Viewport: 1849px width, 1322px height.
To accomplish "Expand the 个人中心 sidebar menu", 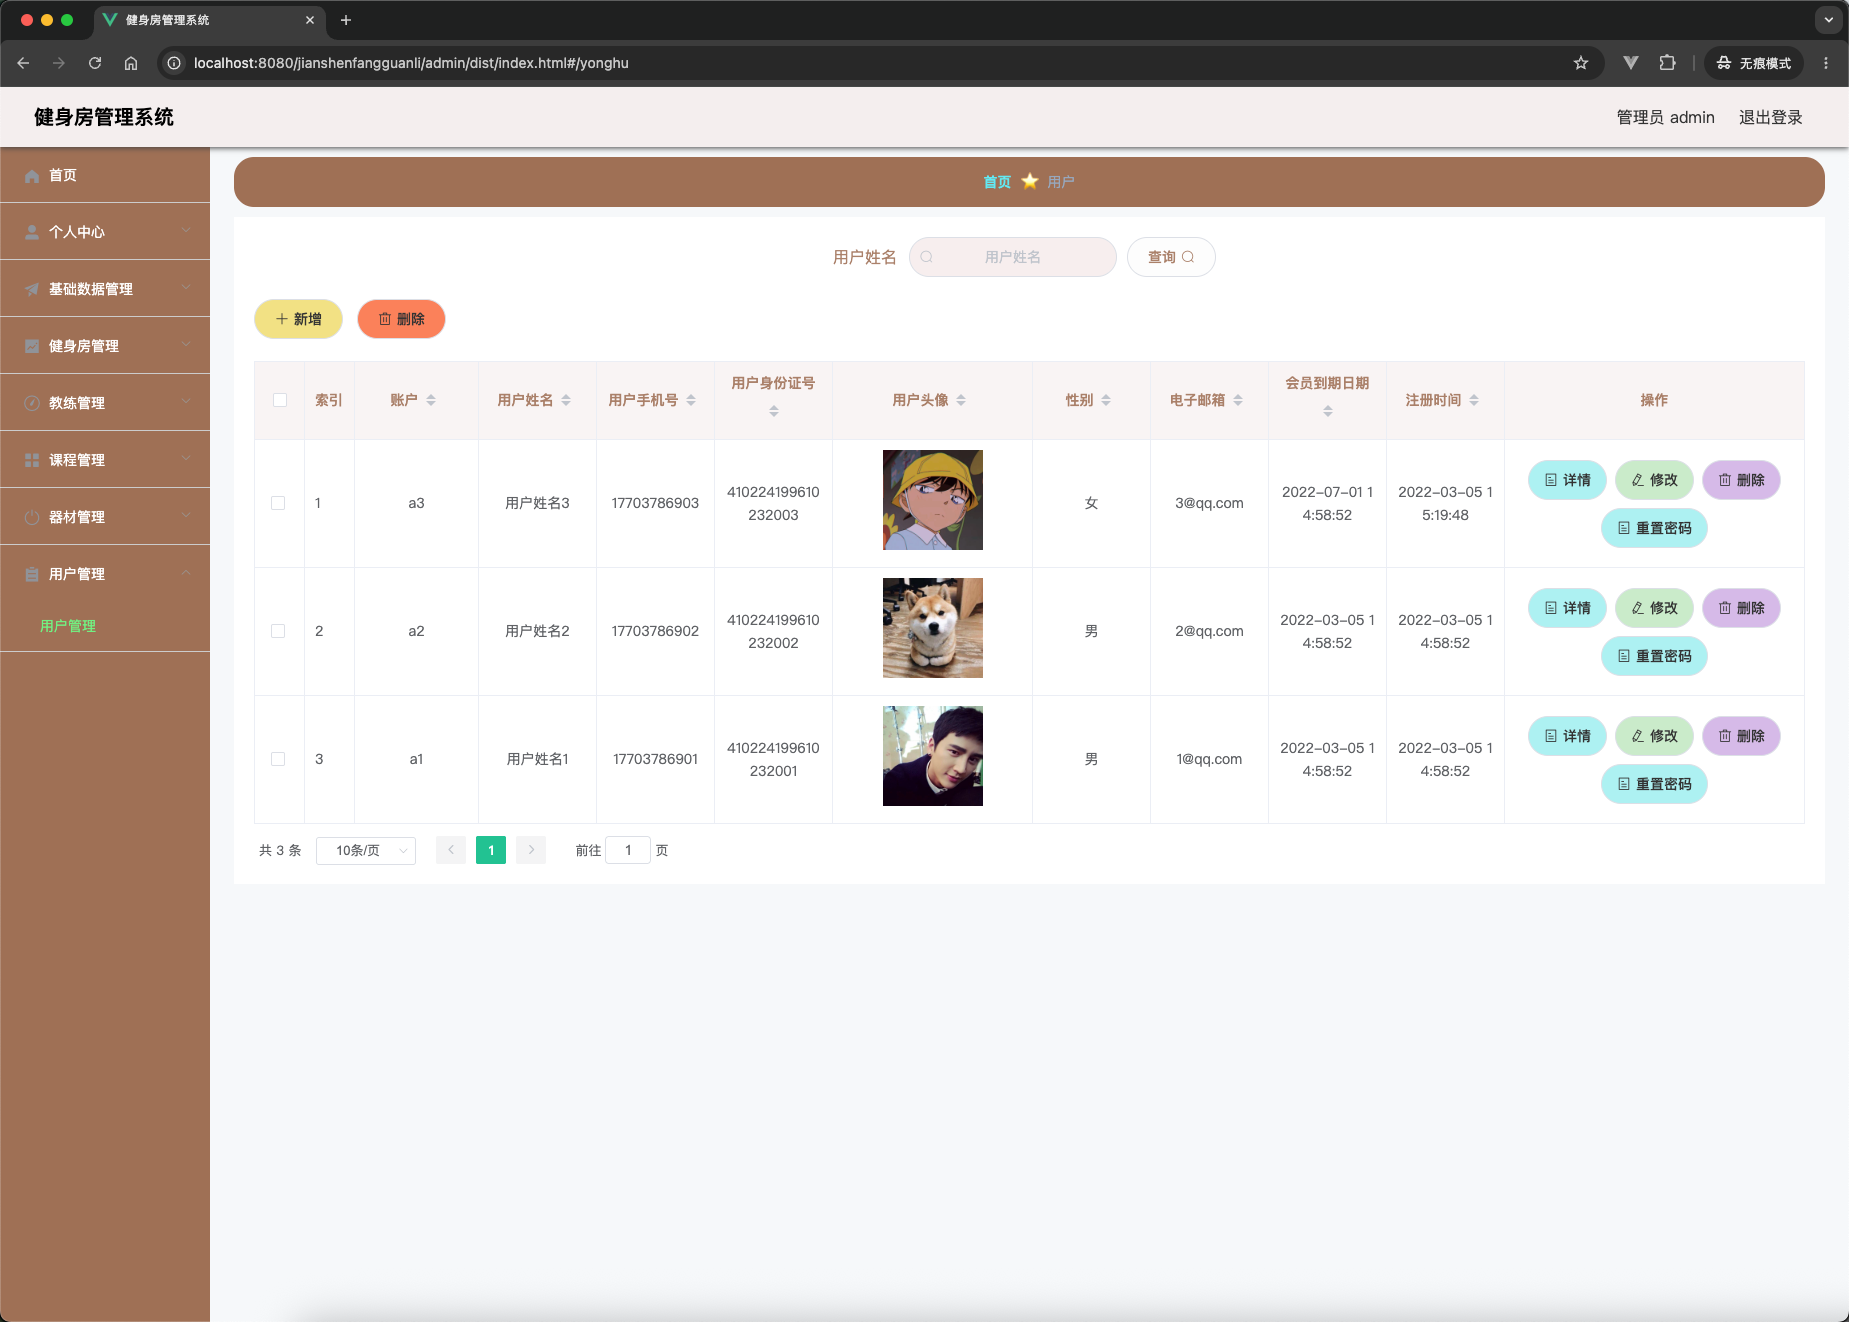I will [x=105, y=232].
